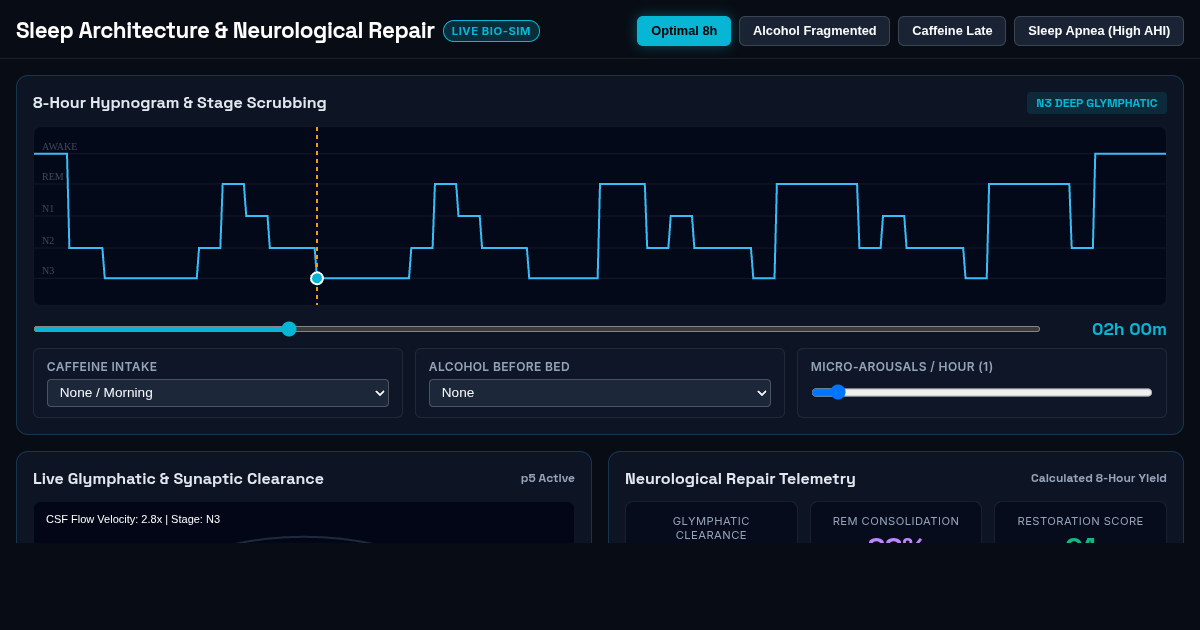The height and width of the screenshot is (630, 1200).
Task: Click the Neurological Repair Telemetry heading
Action: pos(740,479)
